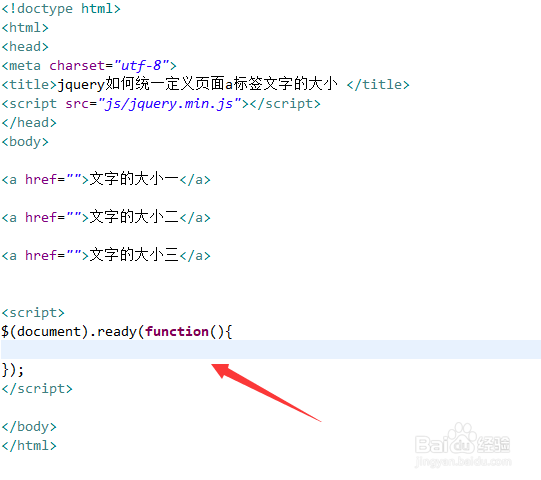Click the anchor line 文字的大小三
Image resolution: width=541 pixels, height=480 pixels.
pos(106,255)
